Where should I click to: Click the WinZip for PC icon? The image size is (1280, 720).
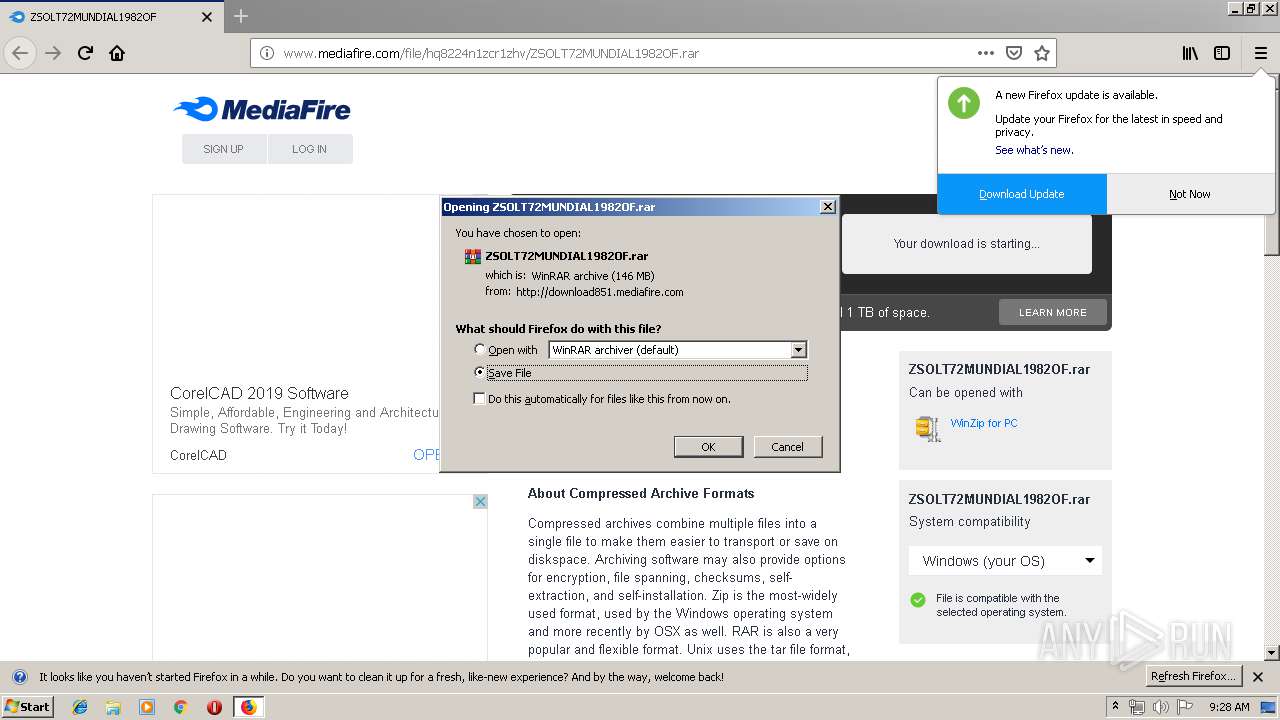click(x=927, y=428)
